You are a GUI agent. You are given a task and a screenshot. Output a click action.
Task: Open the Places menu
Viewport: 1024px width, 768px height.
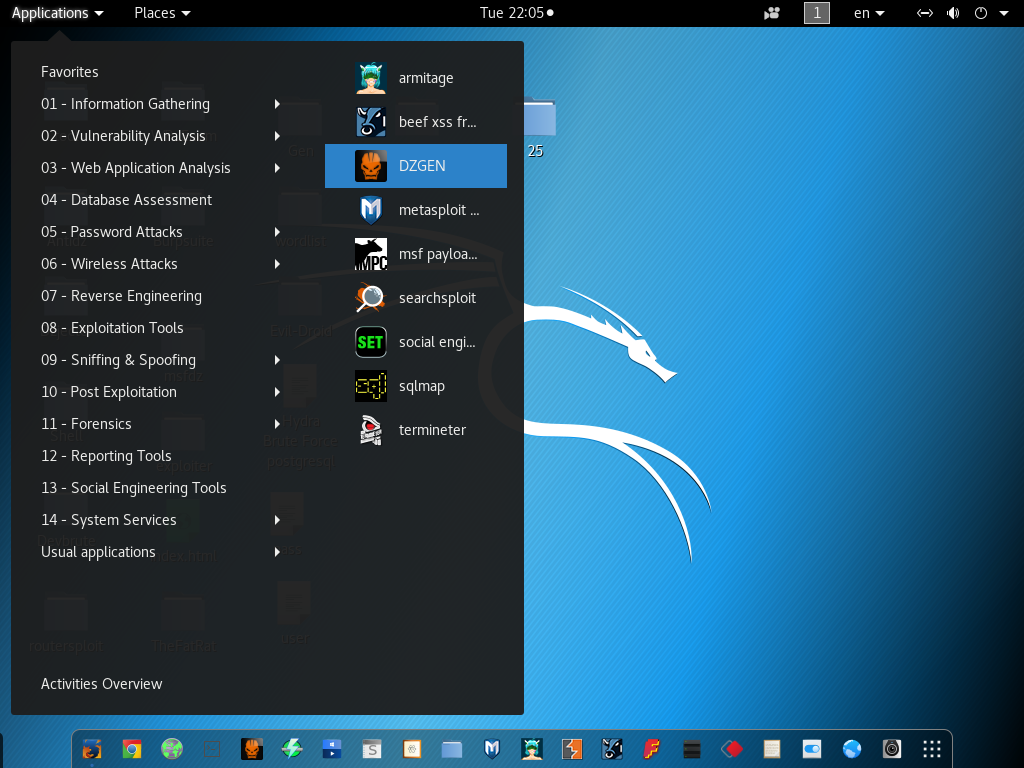(x=162, y=13)
